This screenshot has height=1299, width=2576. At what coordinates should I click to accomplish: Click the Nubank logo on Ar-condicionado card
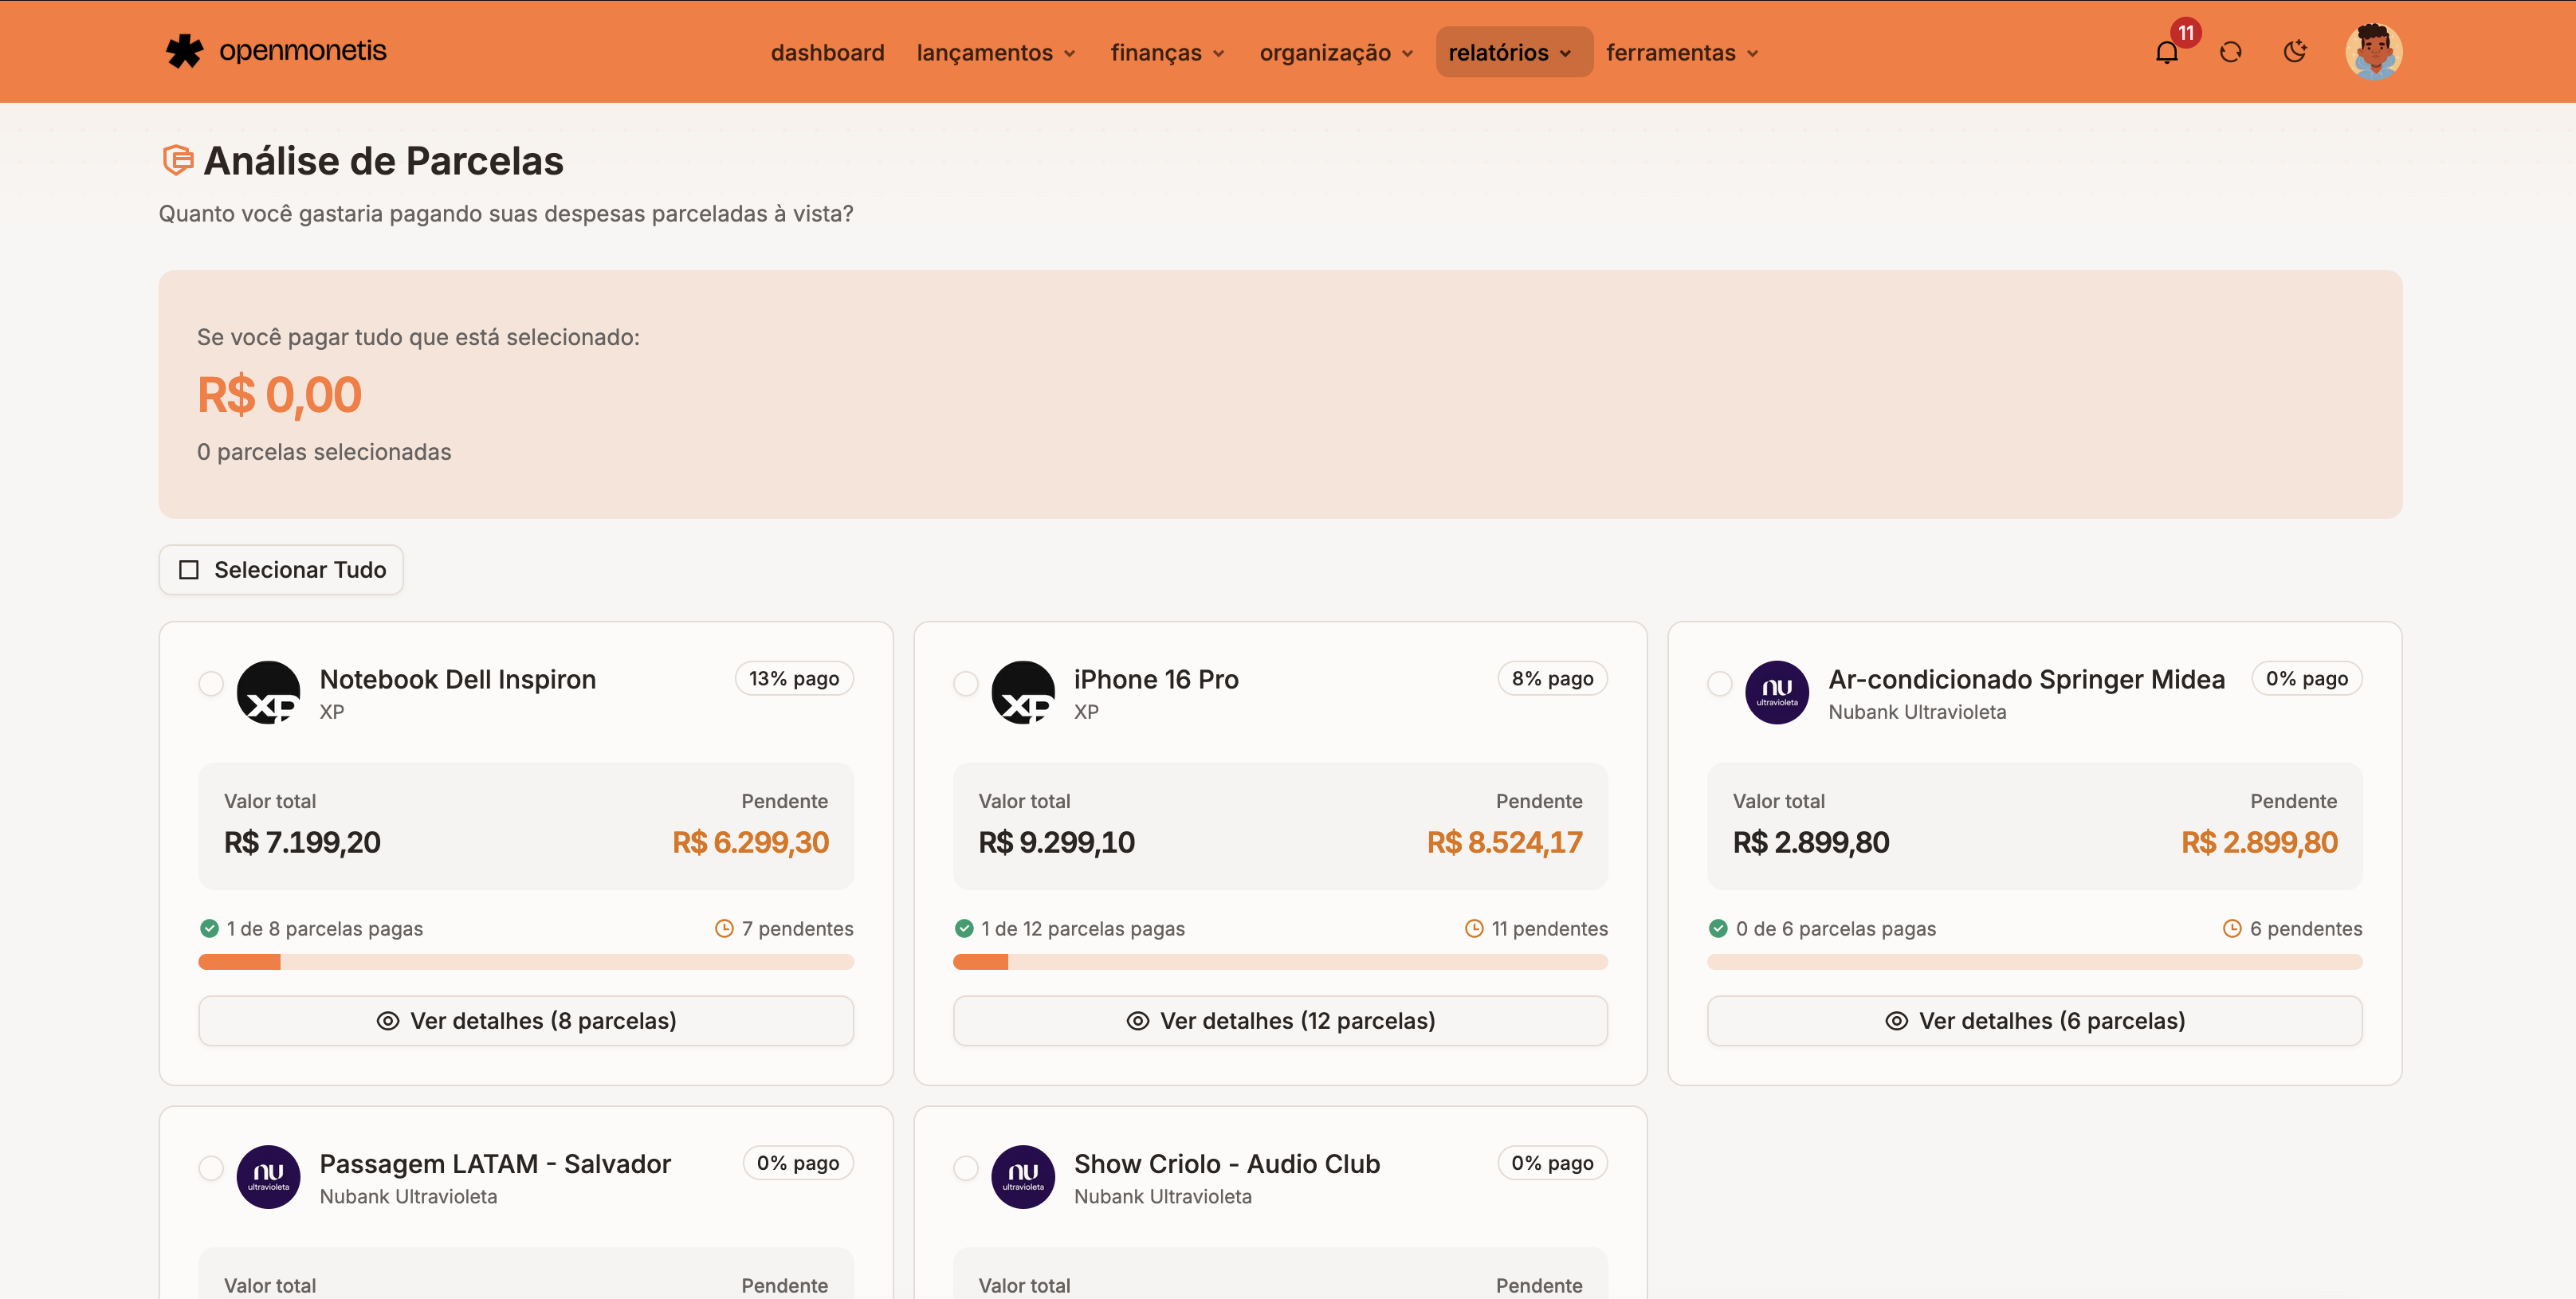click(x=1777, y=692)
